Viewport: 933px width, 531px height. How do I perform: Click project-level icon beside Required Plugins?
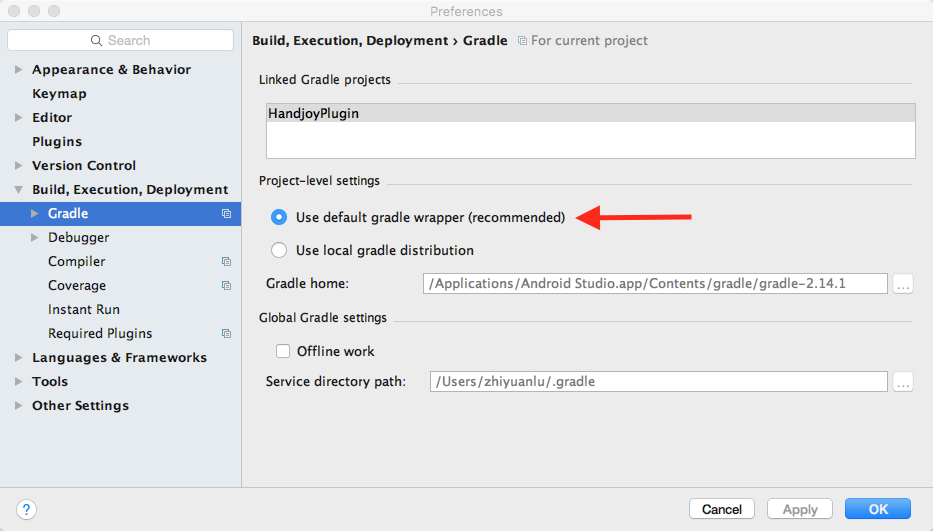(x=226, y=334)
